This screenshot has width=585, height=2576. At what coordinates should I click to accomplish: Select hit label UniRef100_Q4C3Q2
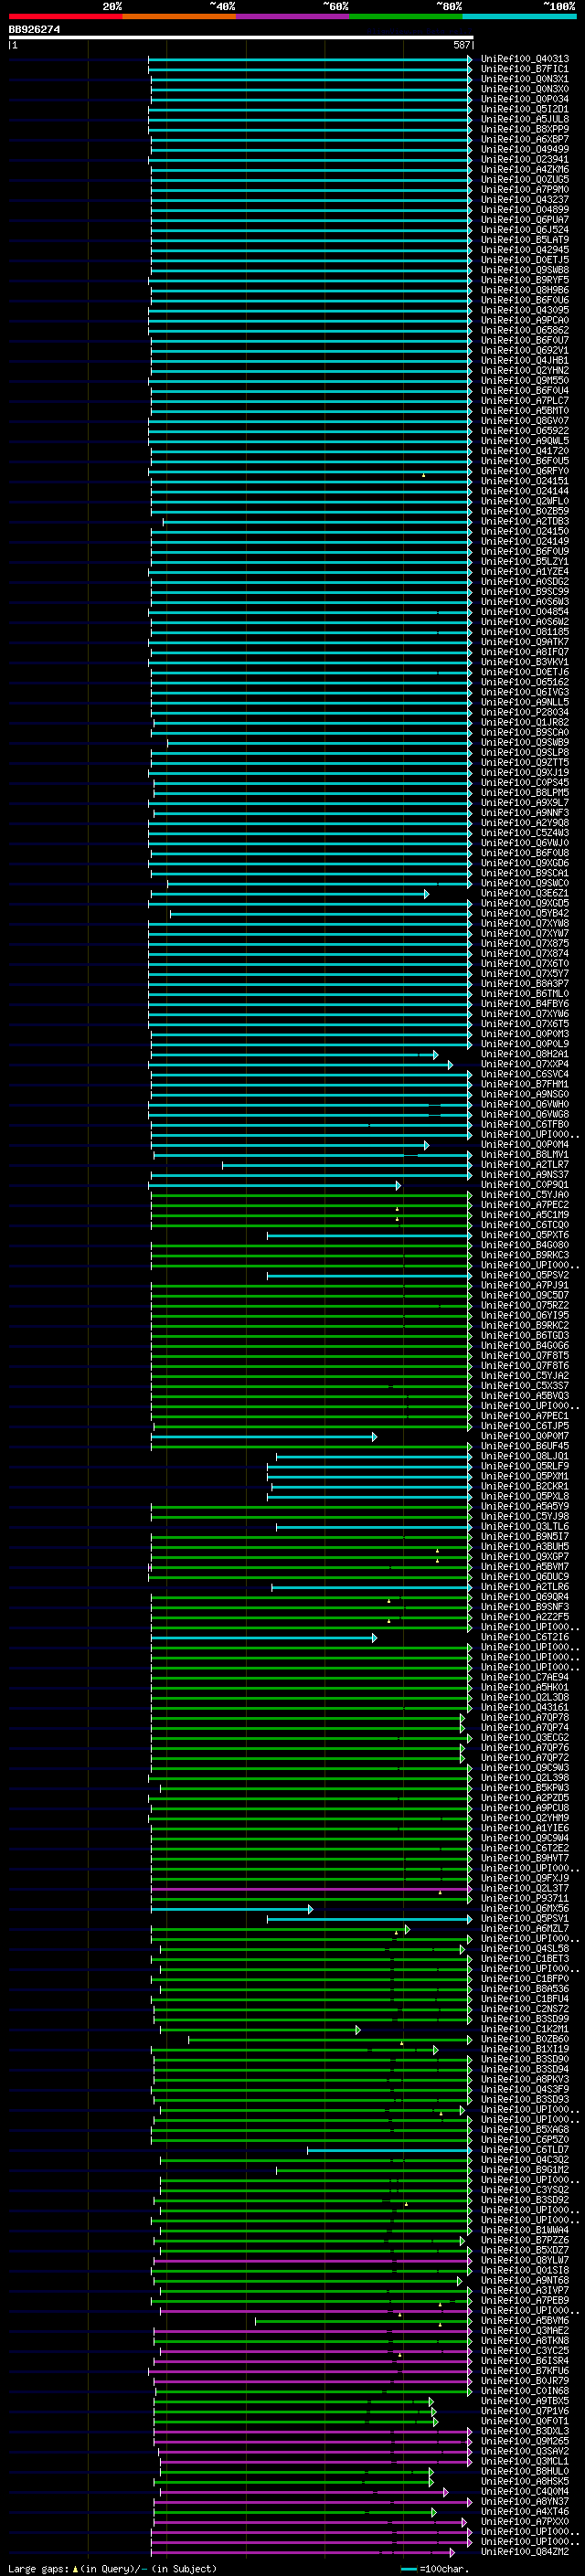coord(525,2159)
